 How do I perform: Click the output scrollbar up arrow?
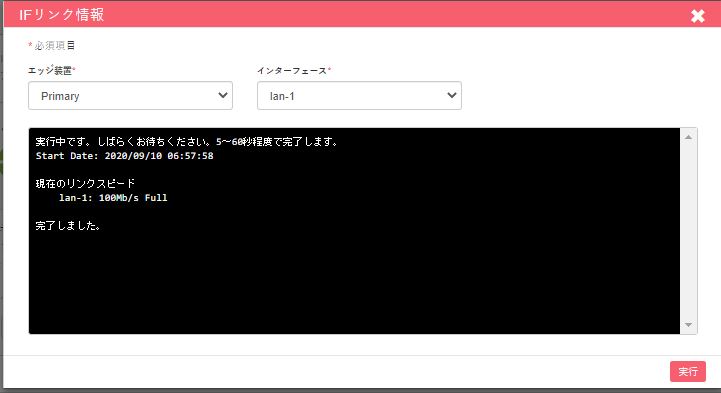click(688, 137)
